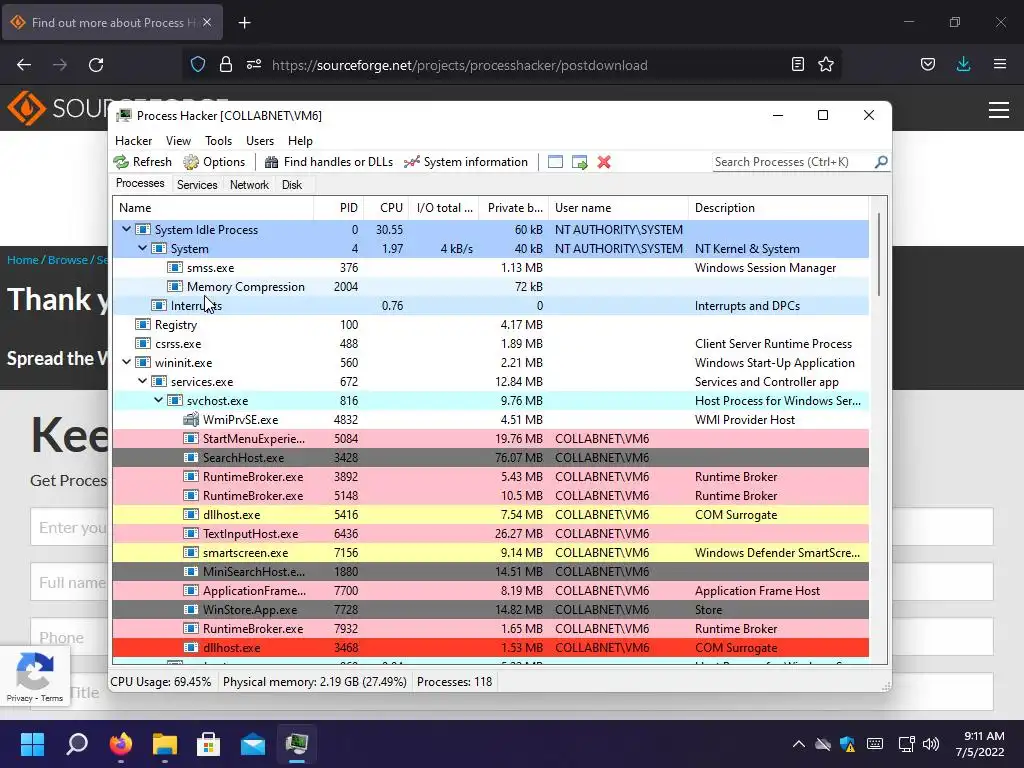Select the ApplicationFrame... process row

490,590
